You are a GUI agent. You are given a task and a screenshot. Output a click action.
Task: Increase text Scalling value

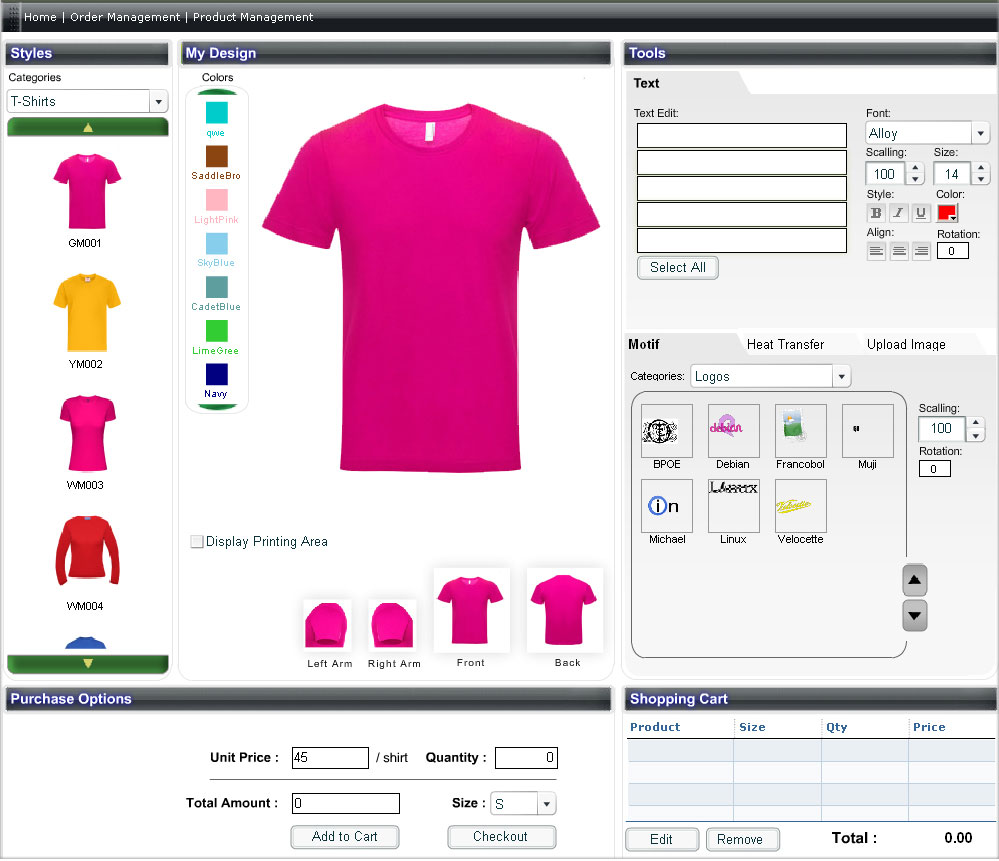click(x=916, y=168)
